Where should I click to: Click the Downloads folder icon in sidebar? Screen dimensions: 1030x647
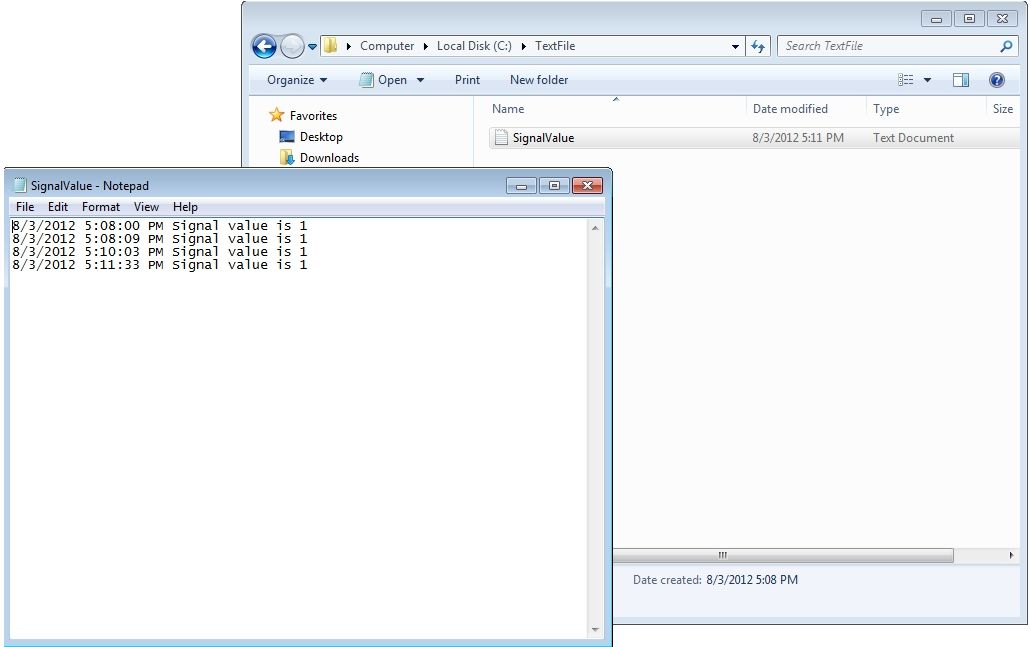(x=287, y=157)
